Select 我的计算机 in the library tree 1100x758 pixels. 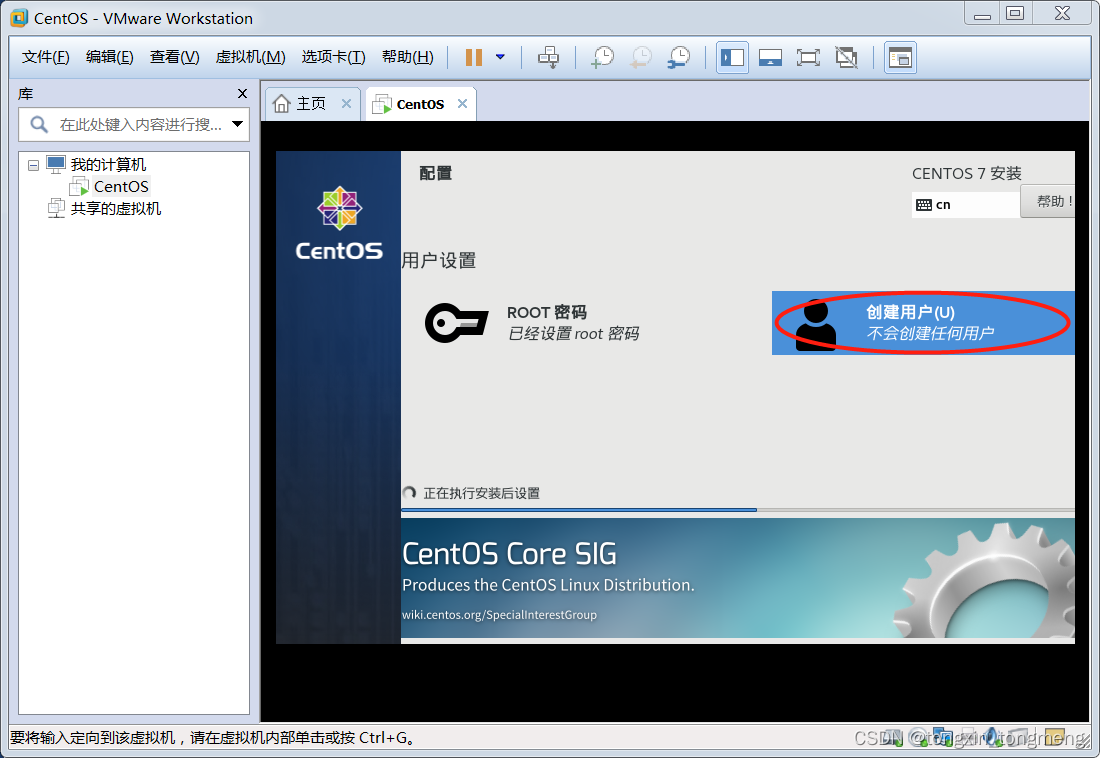(x=108, y=165)
